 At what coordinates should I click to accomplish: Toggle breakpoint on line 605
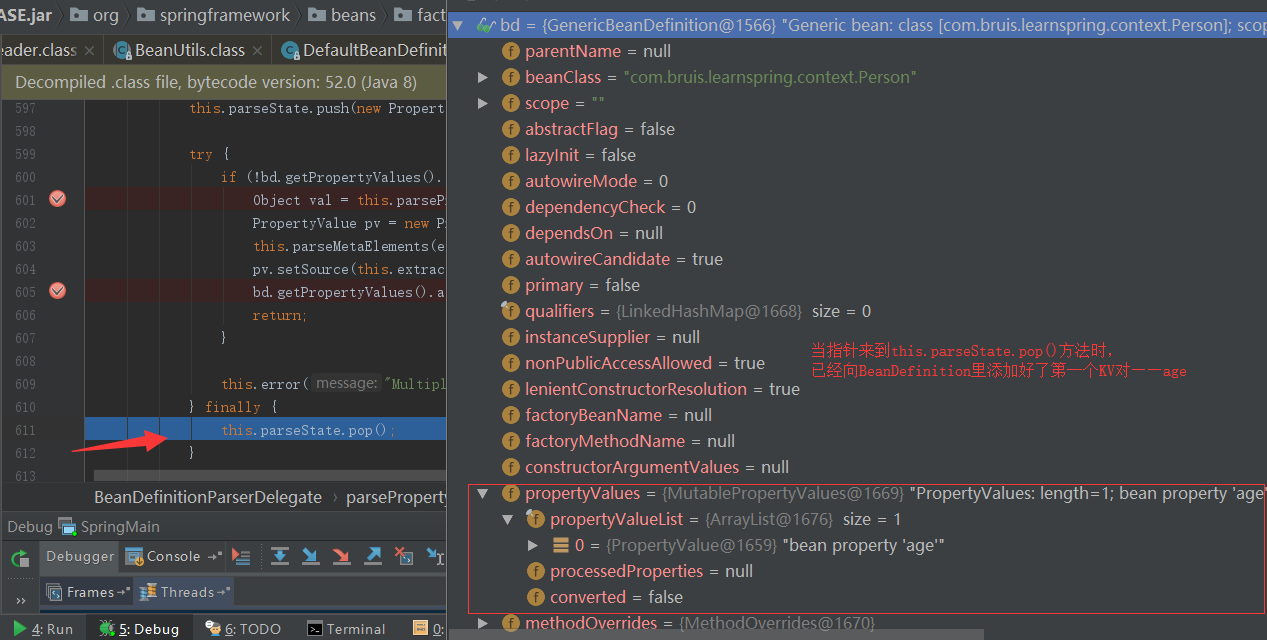57,291
